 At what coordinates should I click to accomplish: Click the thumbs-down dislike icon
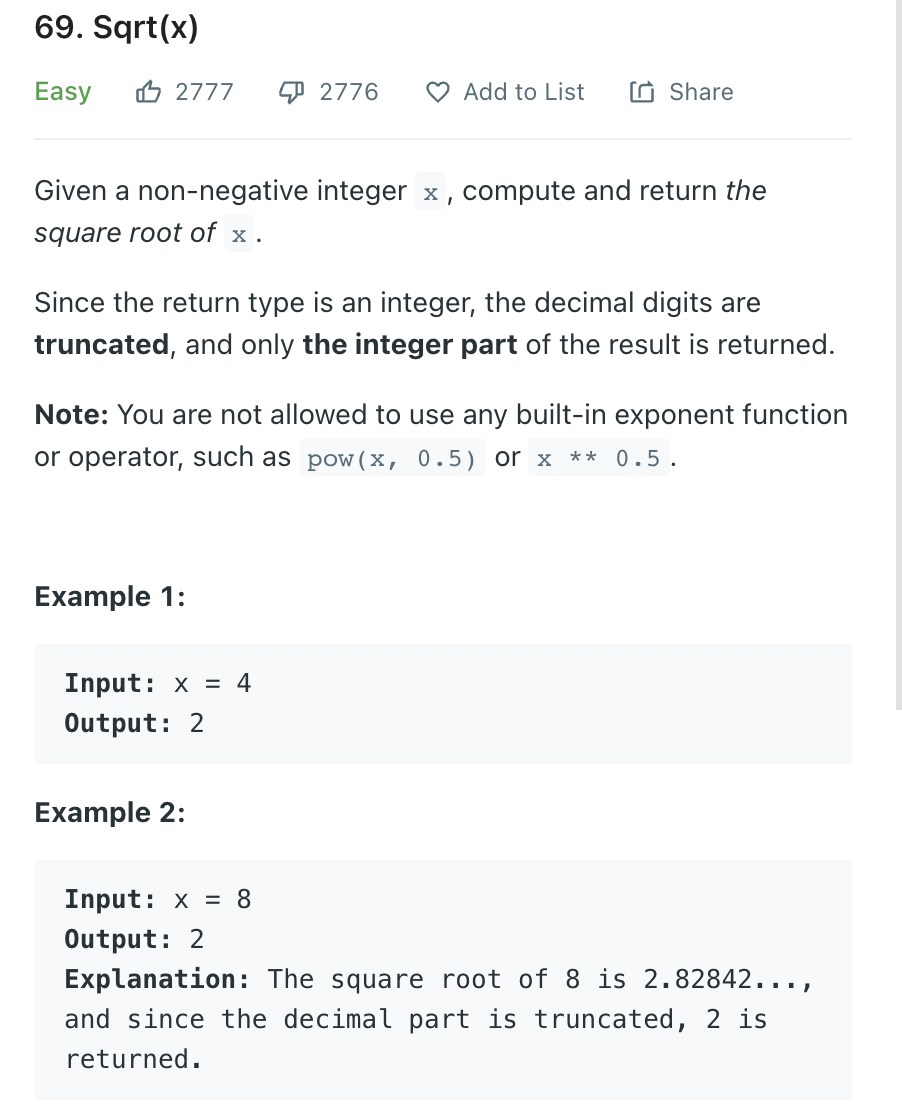pyautogui.click(x=291, y=91)
